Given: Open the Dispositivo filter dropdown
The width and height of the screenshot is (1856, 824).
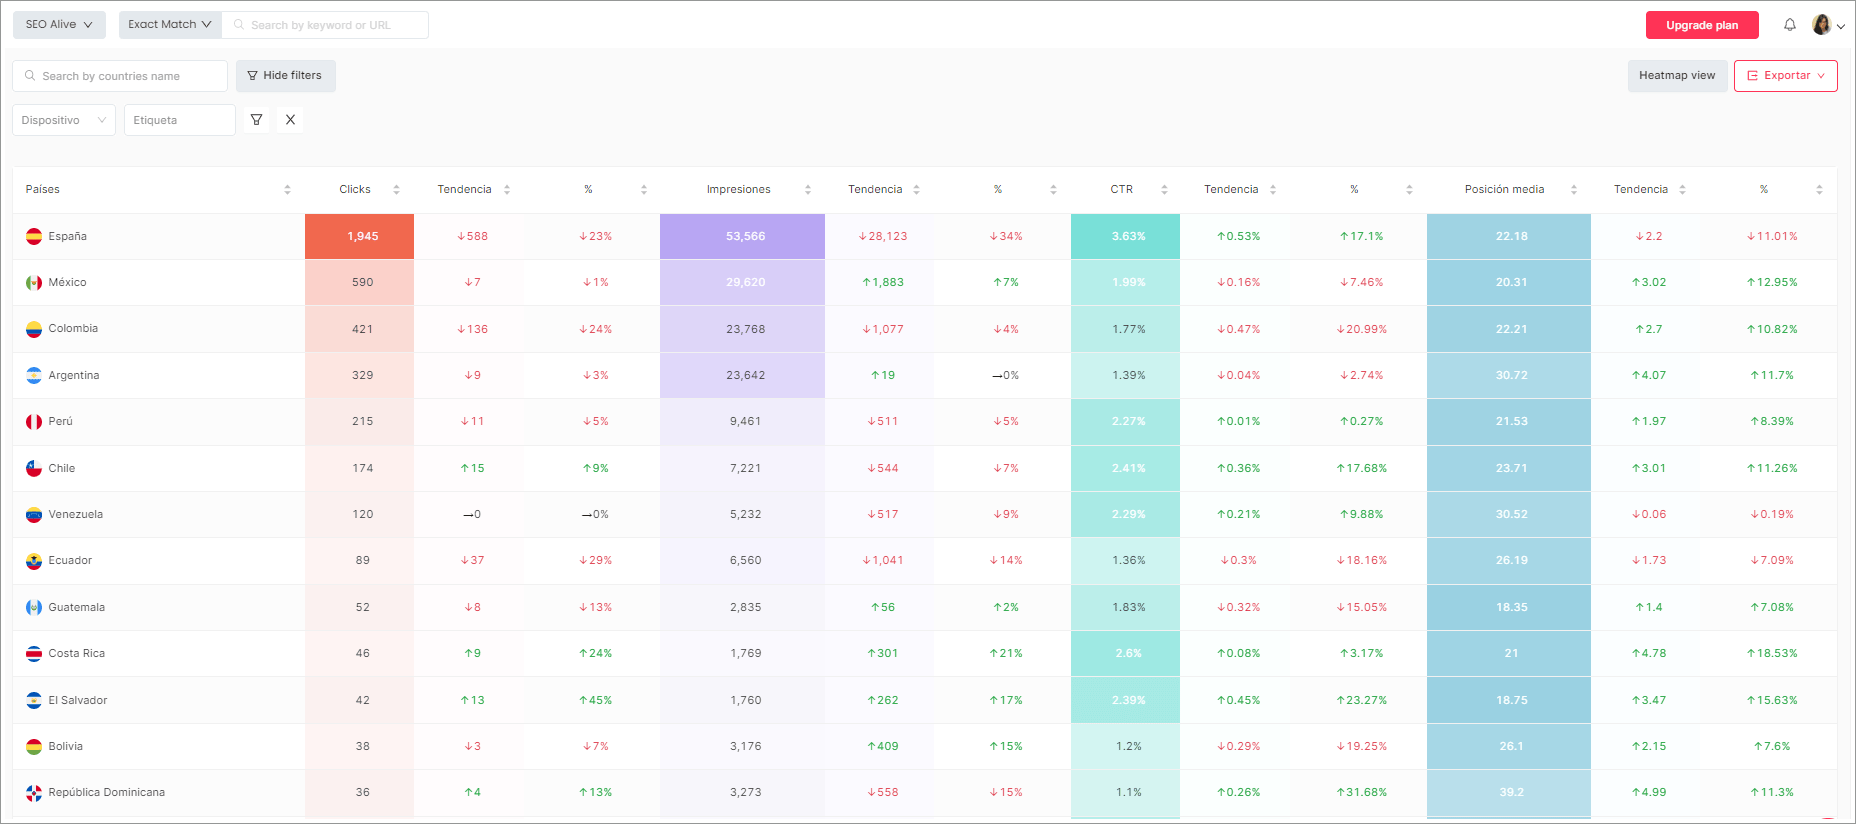Looking at the screenshot, I should 63,120.
